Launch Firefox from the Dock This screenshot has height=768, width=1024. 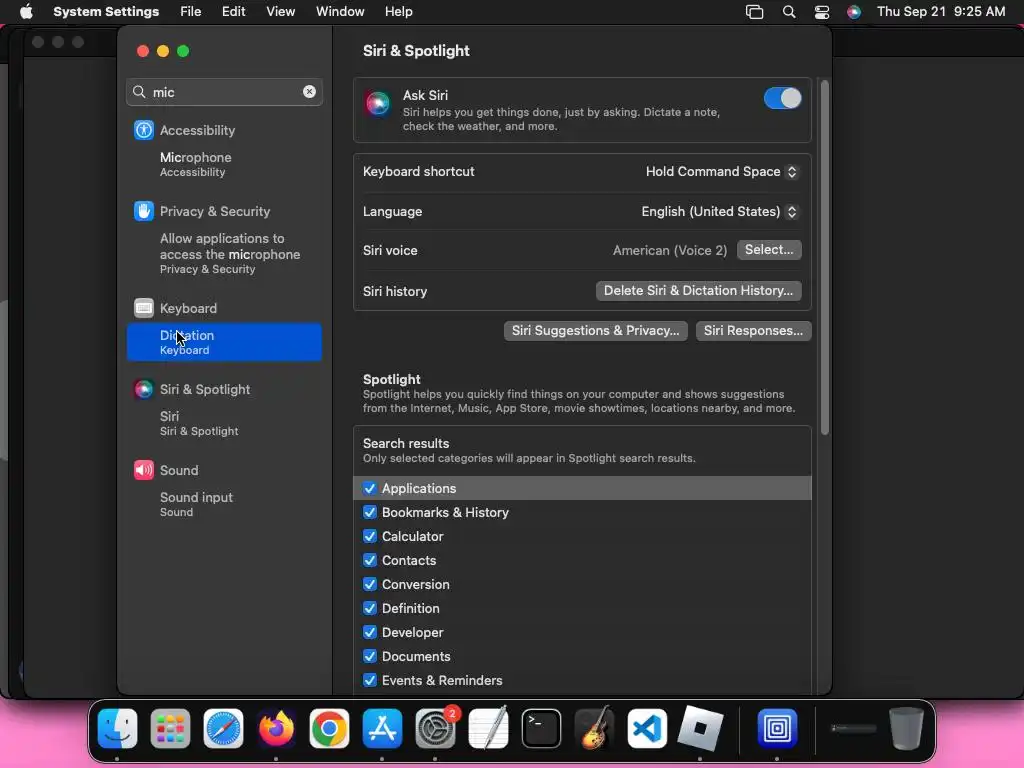coord(276,728)
